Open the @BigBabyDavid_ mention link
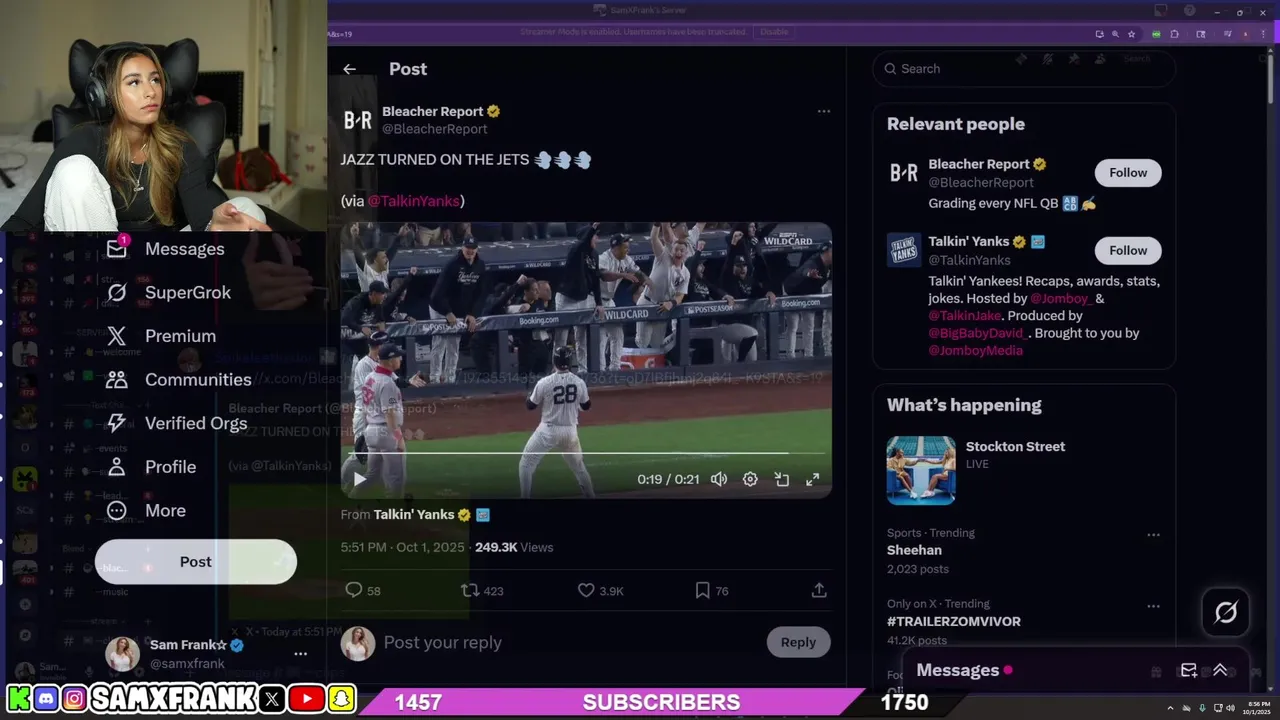This screenshot has height=720, width=1280. coord(978,333)
